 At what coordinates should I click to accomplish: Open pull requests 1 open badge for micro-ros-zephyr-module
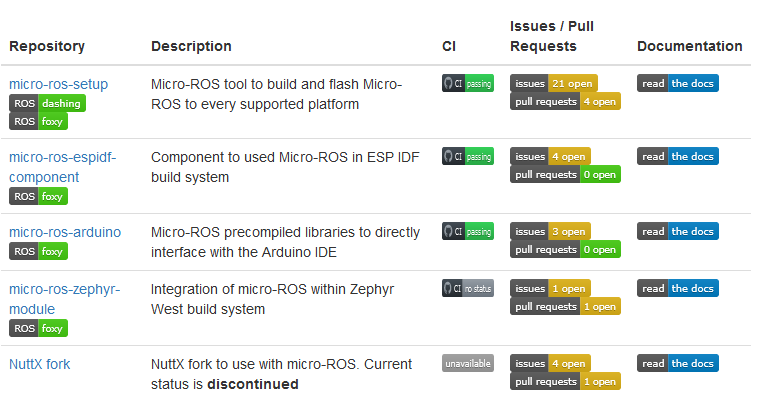[565, 306]
